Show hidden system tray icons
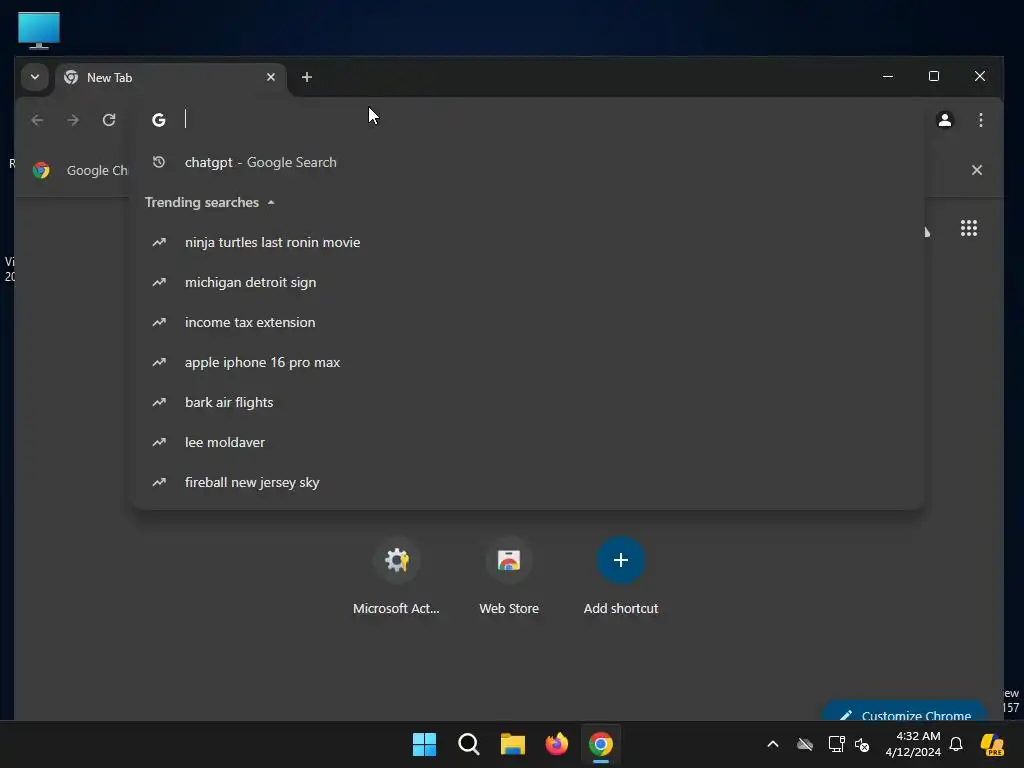The height and width of the screenshot is (768, 1024). tap(773, 744)
